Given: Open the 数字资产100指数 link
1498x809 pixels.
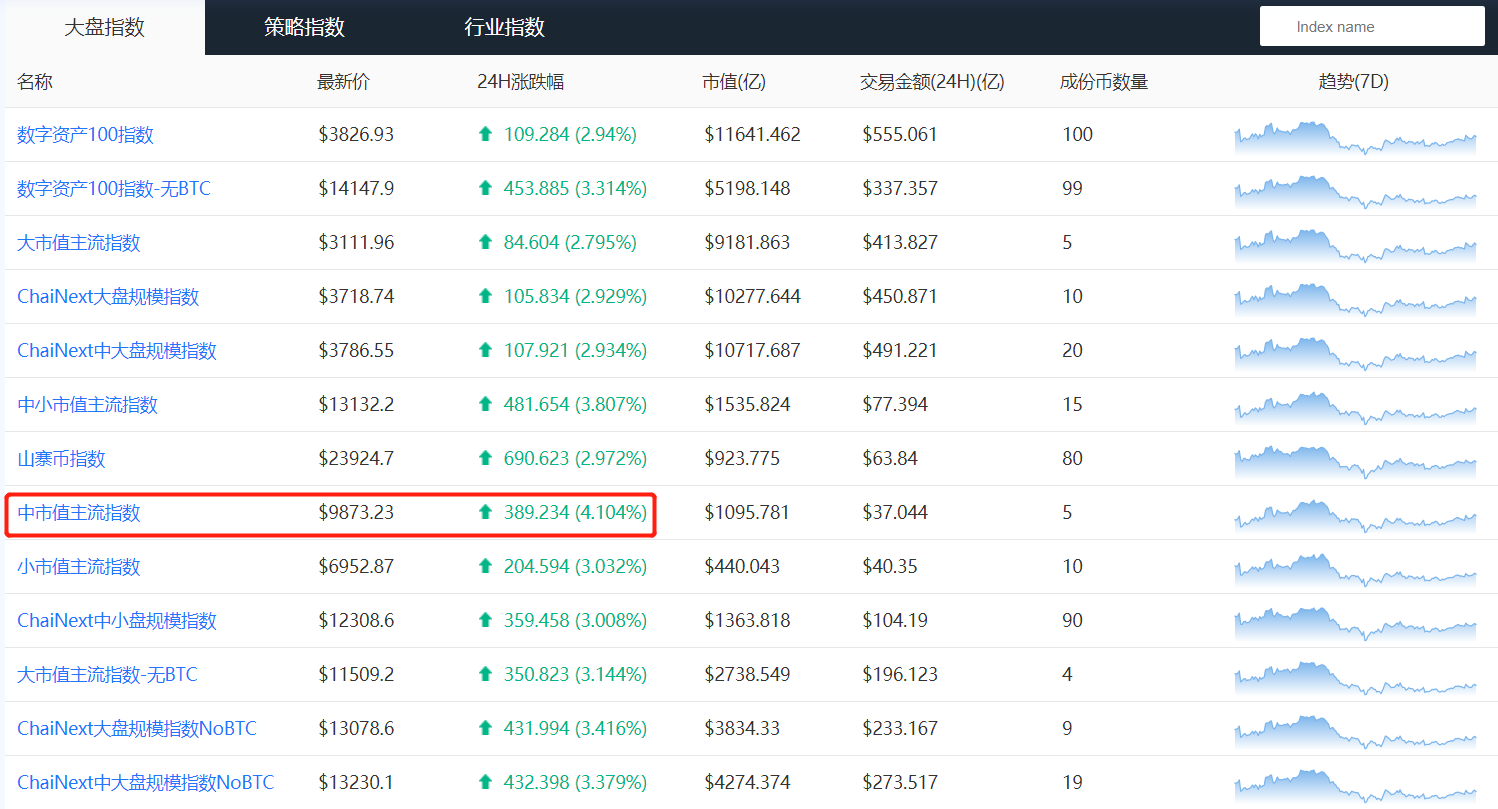Looking at the screenshot, I should click(86, 134).
